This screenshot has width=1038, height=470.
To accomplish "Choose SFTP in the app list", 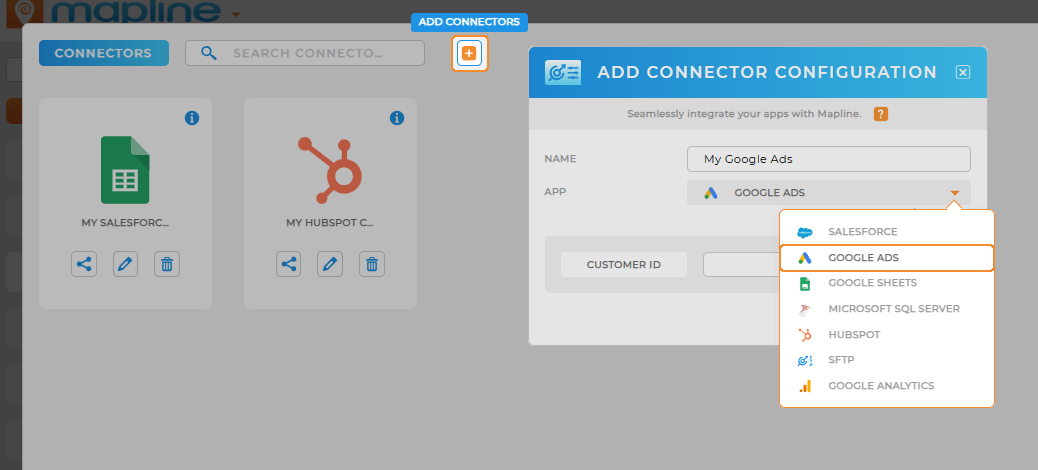I will tap(841, 360).
